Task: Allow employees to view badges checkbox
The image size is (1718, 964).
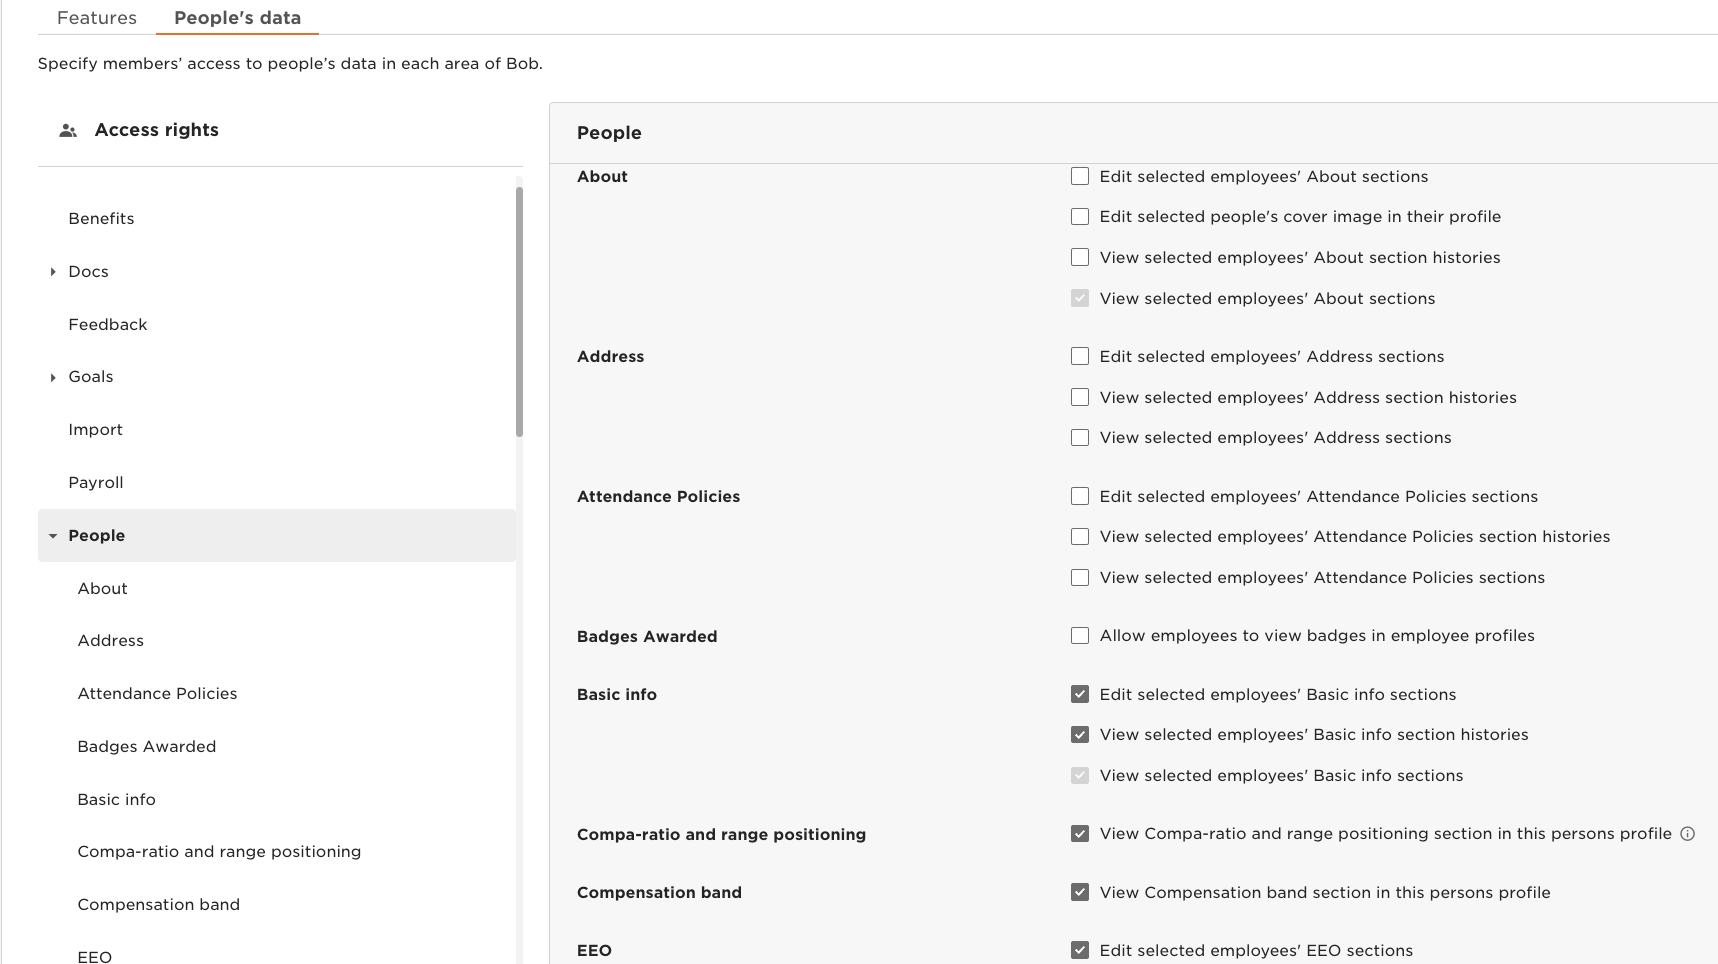Action: coord(1080,636)
